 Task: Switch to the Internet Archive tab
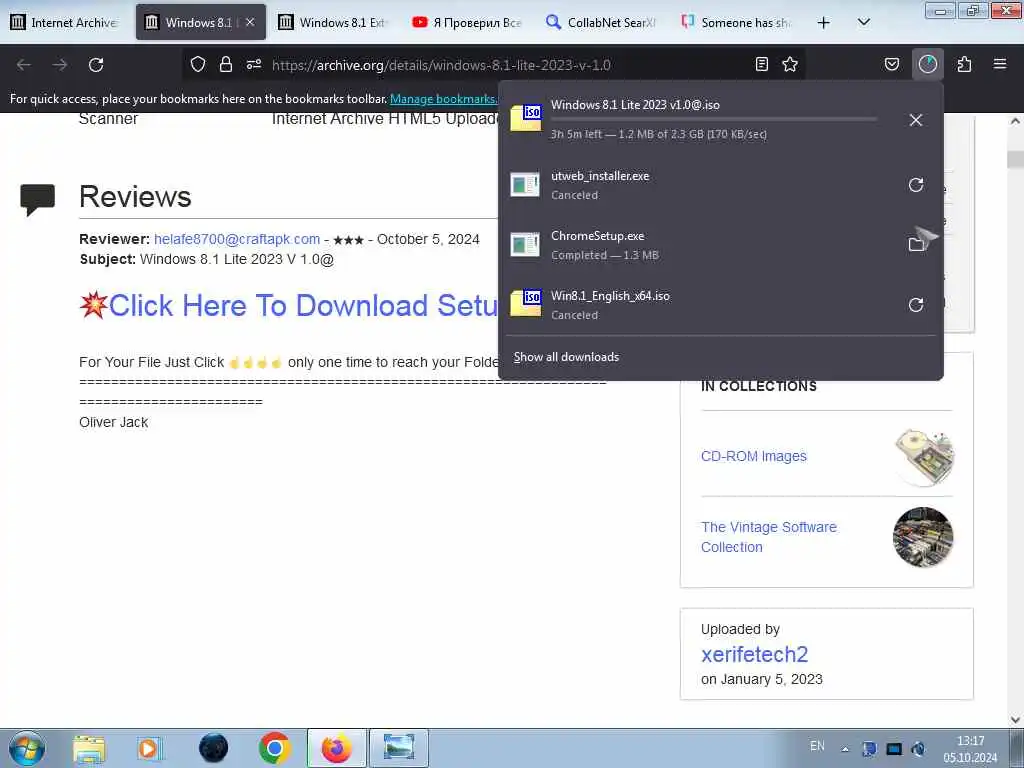coord(65,22)
